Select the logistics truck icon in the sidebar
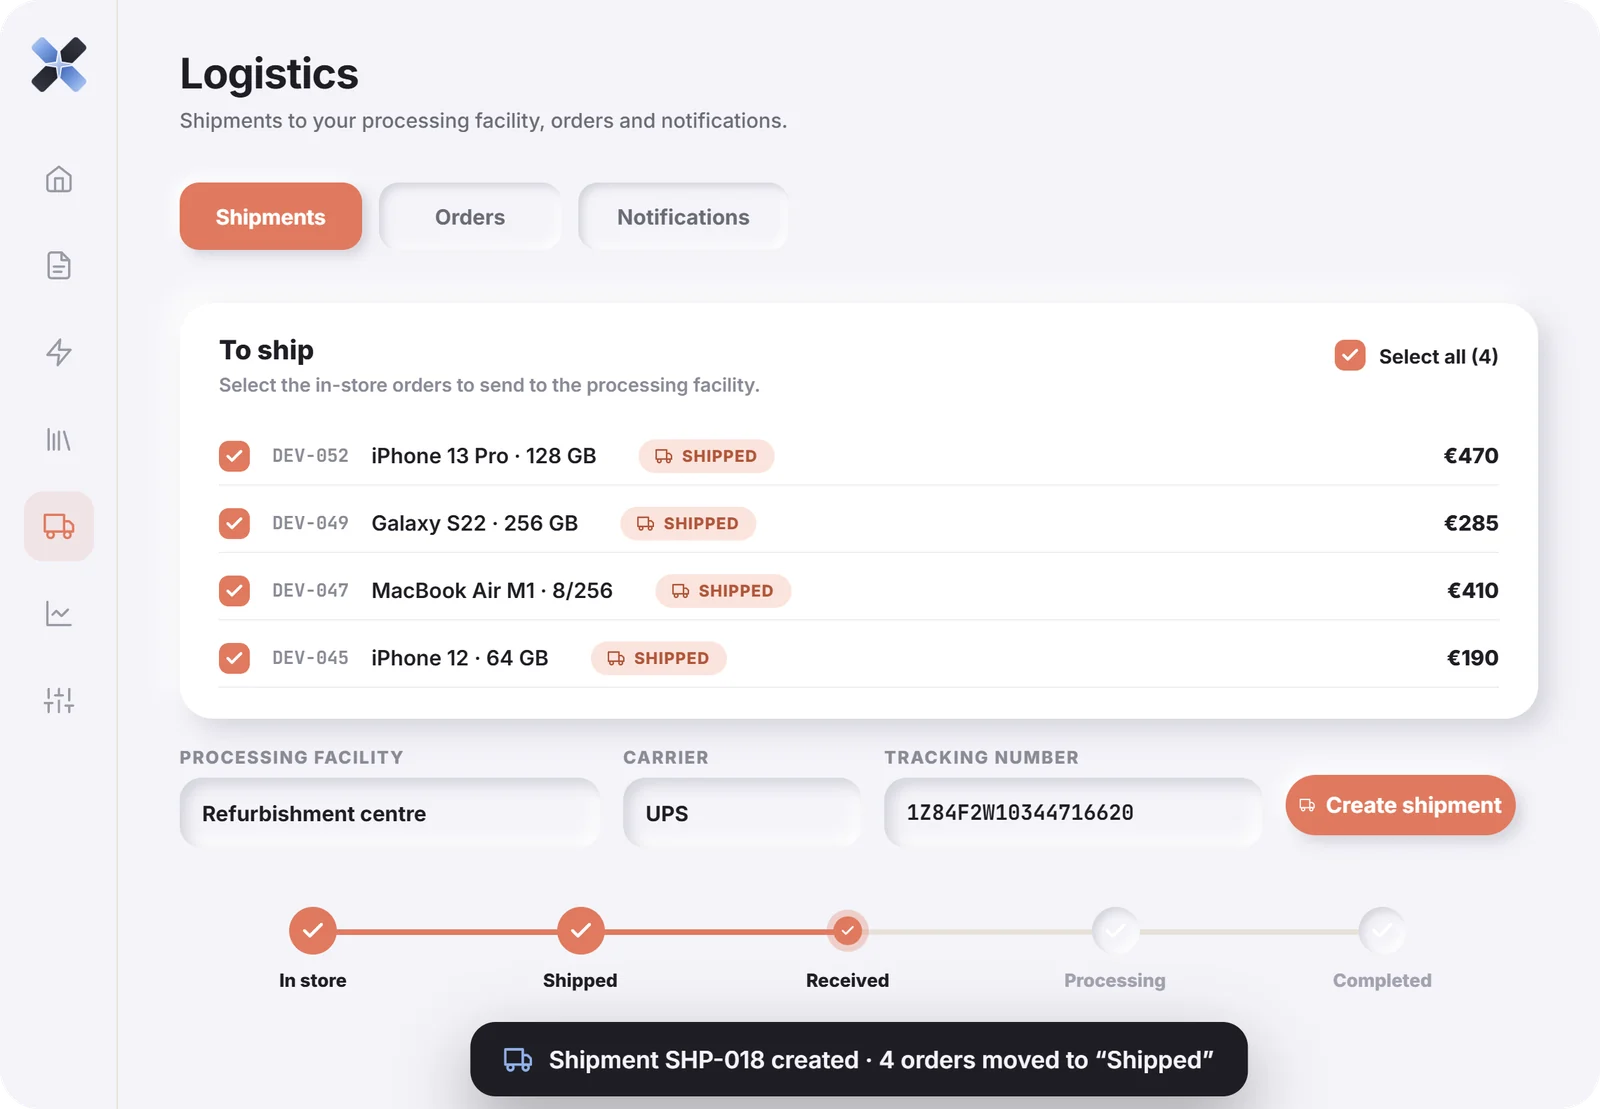The width and height of the screenshot is (1600, 1109). (59, 526)
